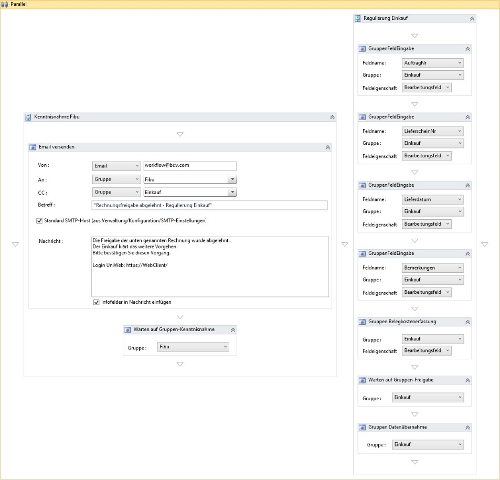Click the Parallel activity icon in header
Image resolution: width=500 pixels, height=480 pixels.
point(4,4)
